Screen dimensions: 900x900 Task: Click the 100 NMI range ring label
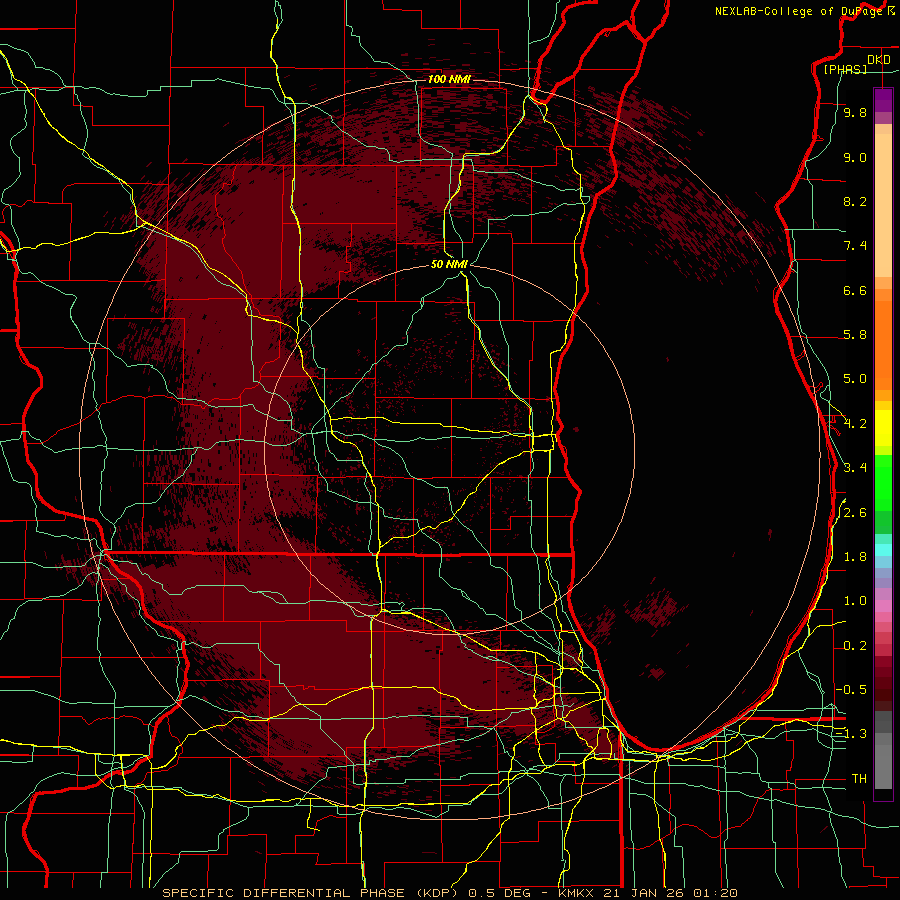[449, 79]
